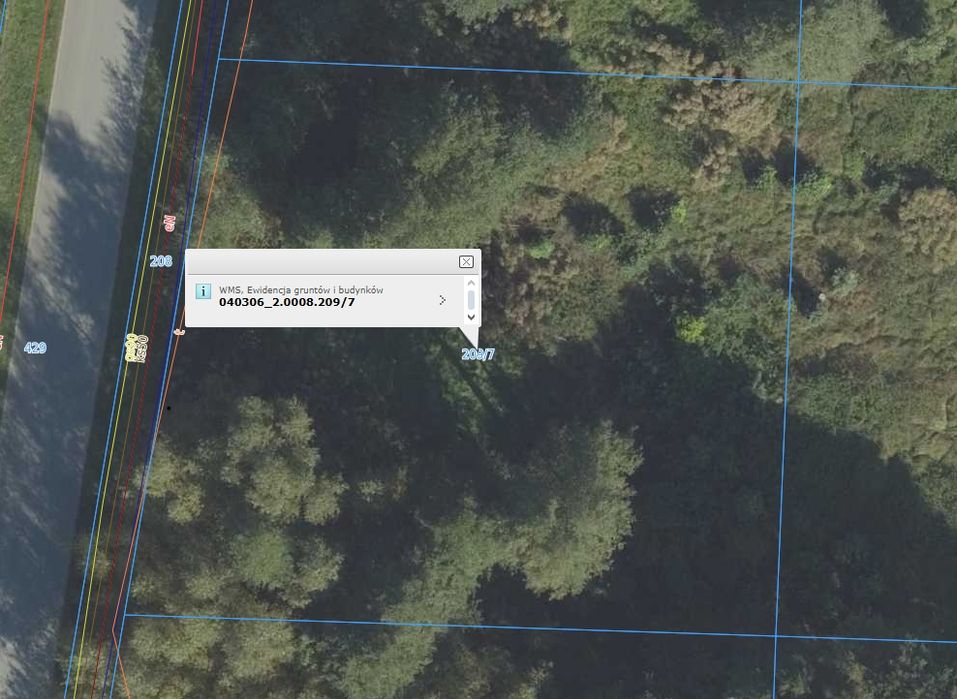Click parcel label 208 on map
The width and height of the screenshot is (957, 699).
(161, 261)
